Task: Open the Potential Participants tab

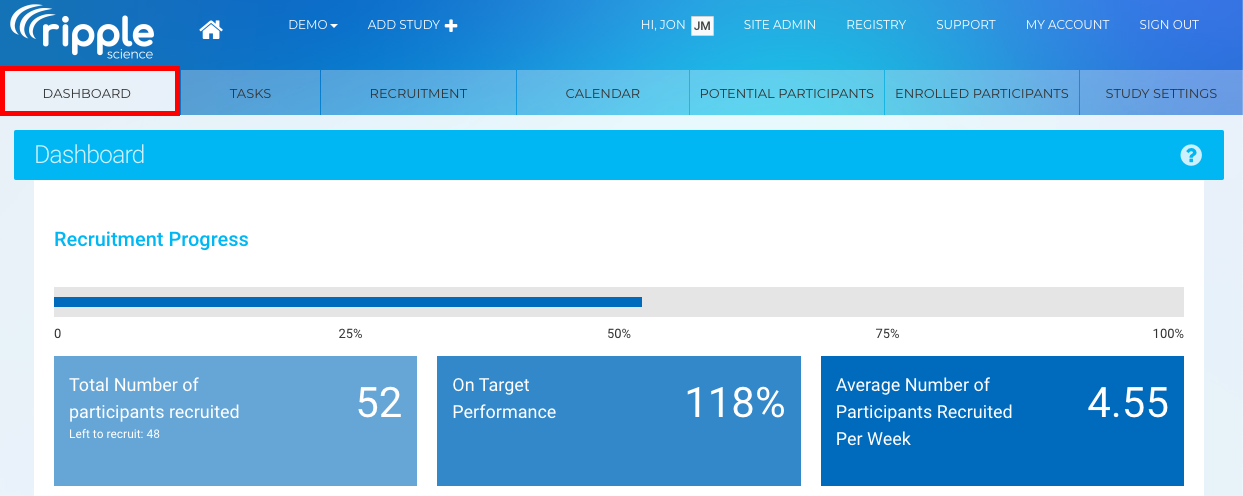Action: (786, 93)
